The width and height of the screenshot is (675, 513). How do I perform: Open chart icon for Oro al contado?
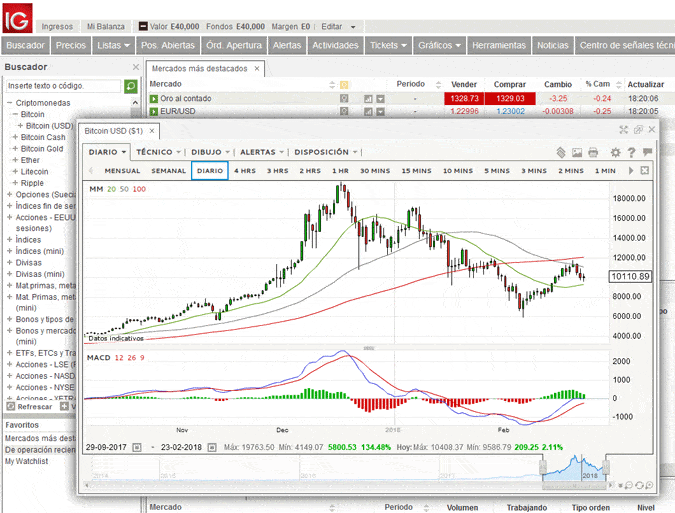[x=368, y=99]
